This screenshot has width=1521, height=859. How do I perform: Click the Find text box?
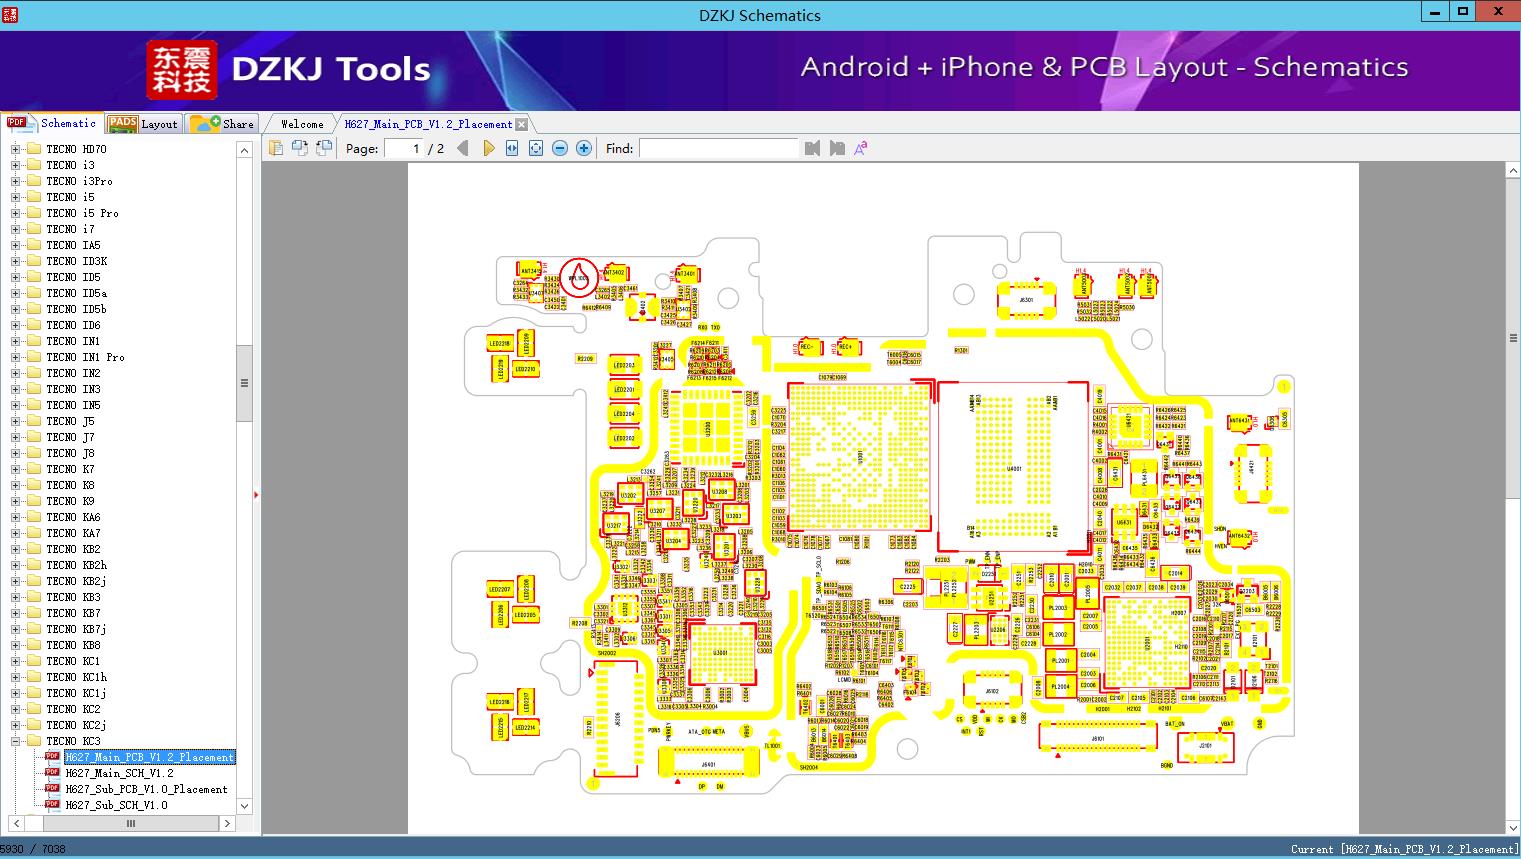[x=719, y=148]
